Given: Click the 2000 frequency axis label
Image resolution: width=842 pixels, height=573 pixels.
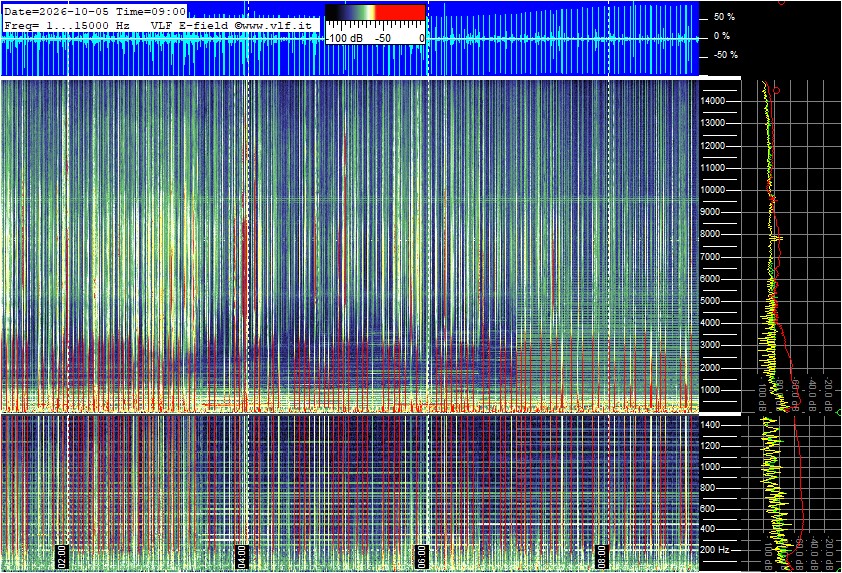Looking at the screenshot, I should pos(711,368).
